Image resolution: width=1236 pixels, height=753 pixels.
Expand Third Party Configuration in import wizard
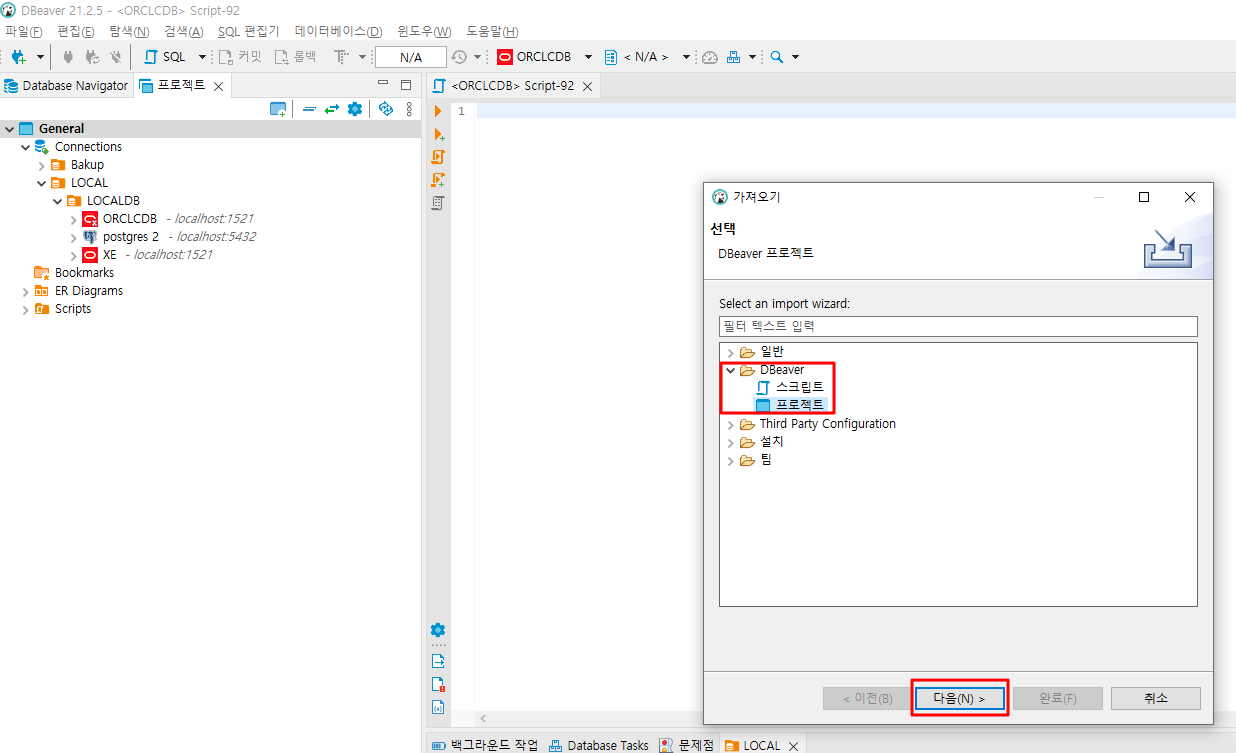click(x=731, y=424)
